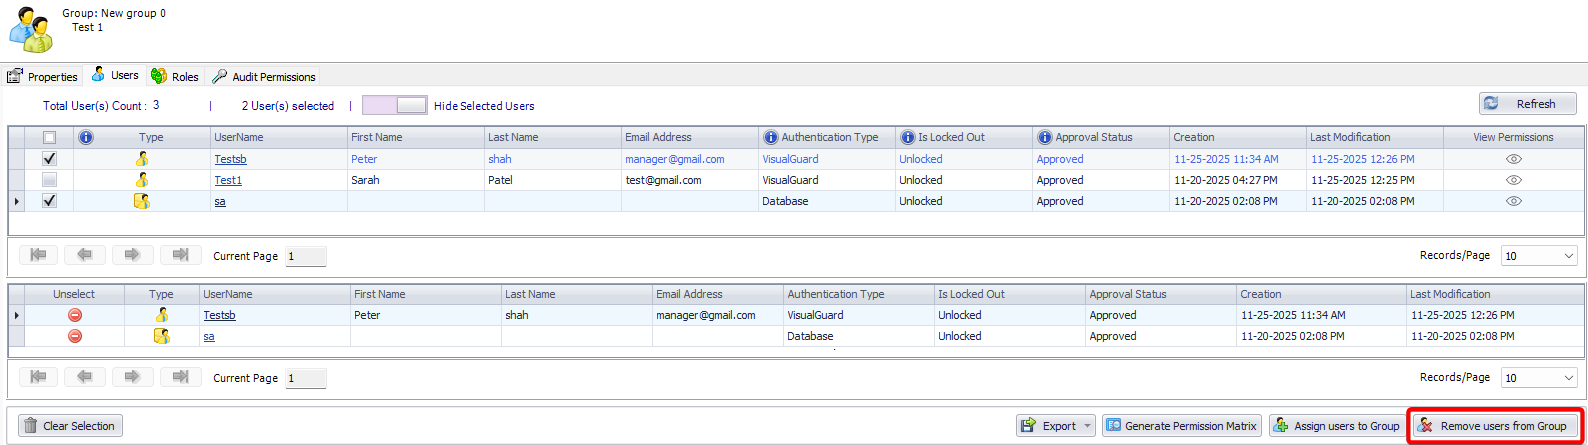The image size is (1588, 445).
Task: Expand row indicator arrow for sa row
Action: click(16, 201)
